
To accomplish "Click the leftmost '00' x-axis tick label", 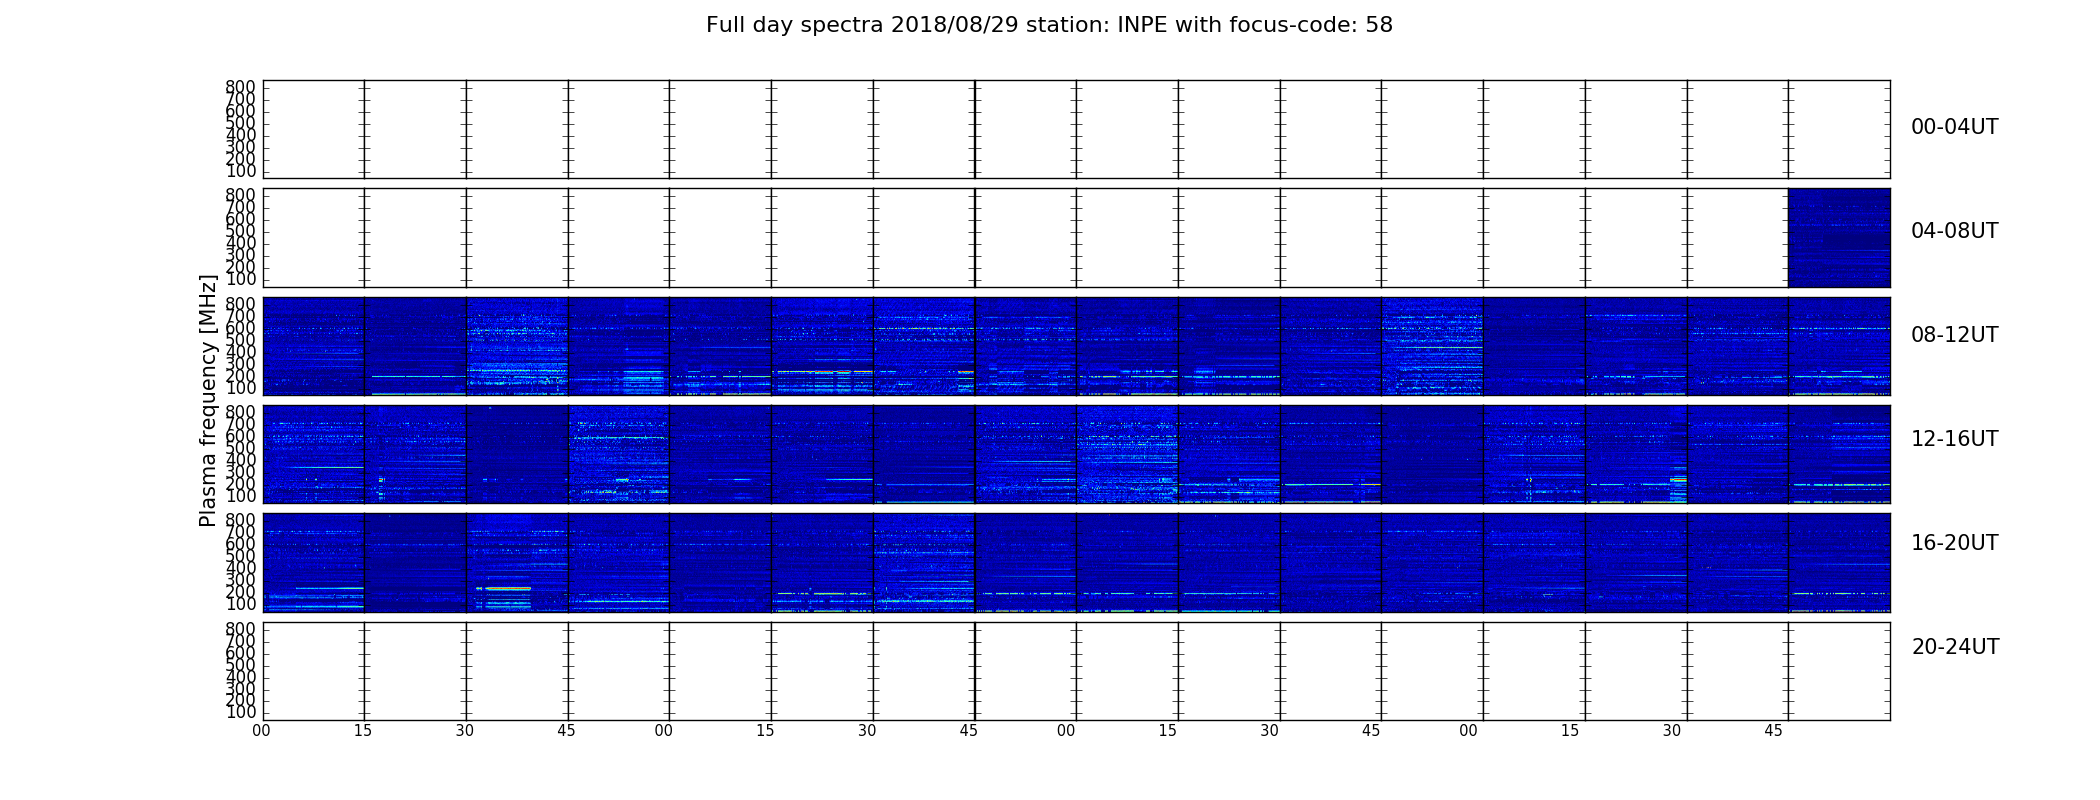I will click(x=261, y=731).
